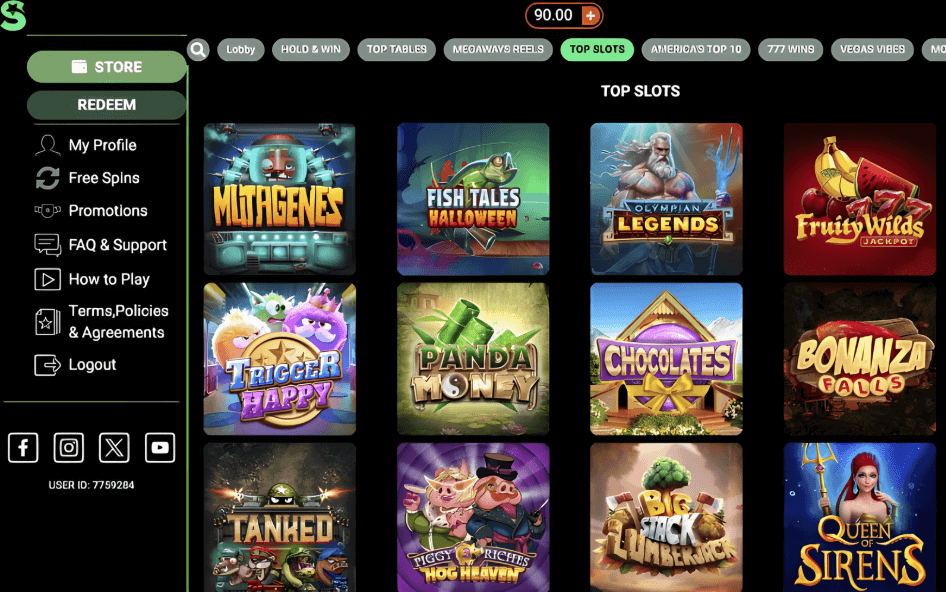Launch the Mutagenes slot game

point(280,199)
